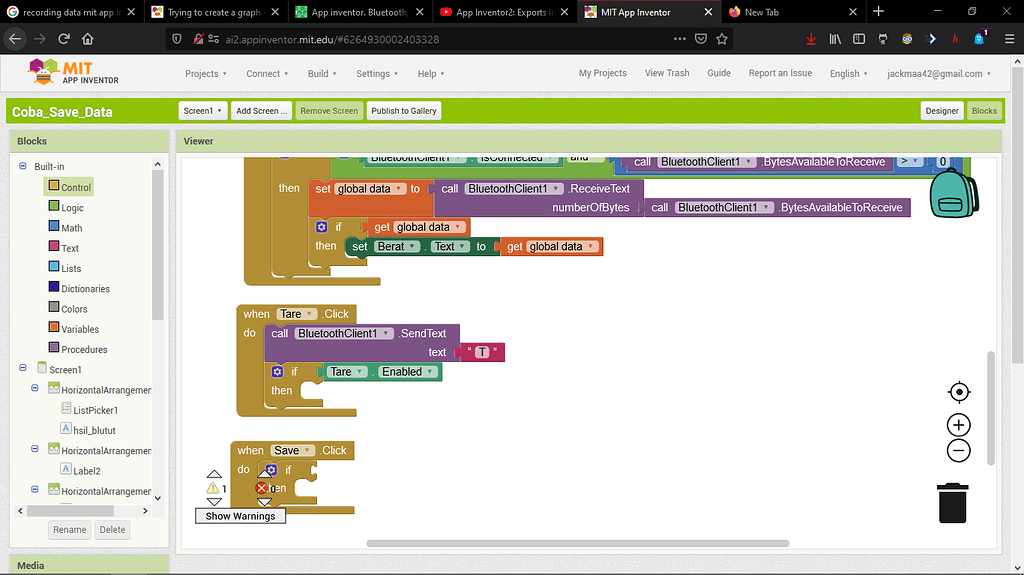This screenshot has height=575, width=1024.
Task: Click the Show Warnings button
Action: pyautogui.click(x=239, y=516)
